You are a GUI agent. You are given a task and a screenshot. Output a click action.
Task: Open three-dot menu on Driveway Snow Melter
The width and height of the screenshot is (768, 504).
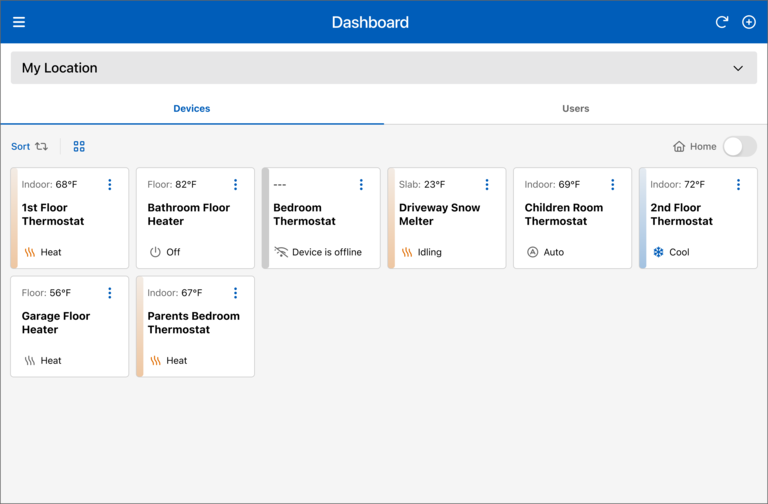[x=487, y=185]
